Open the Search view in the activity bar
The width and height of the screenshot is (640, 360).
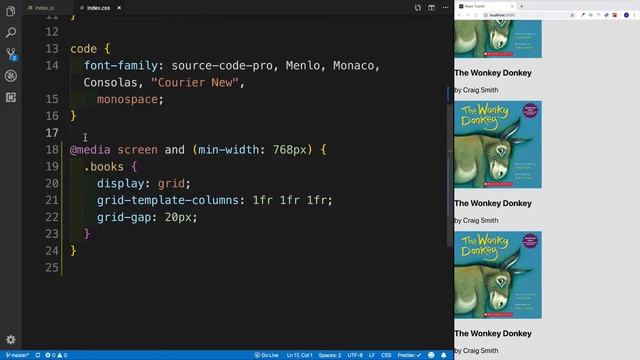[x=11, y=32]
